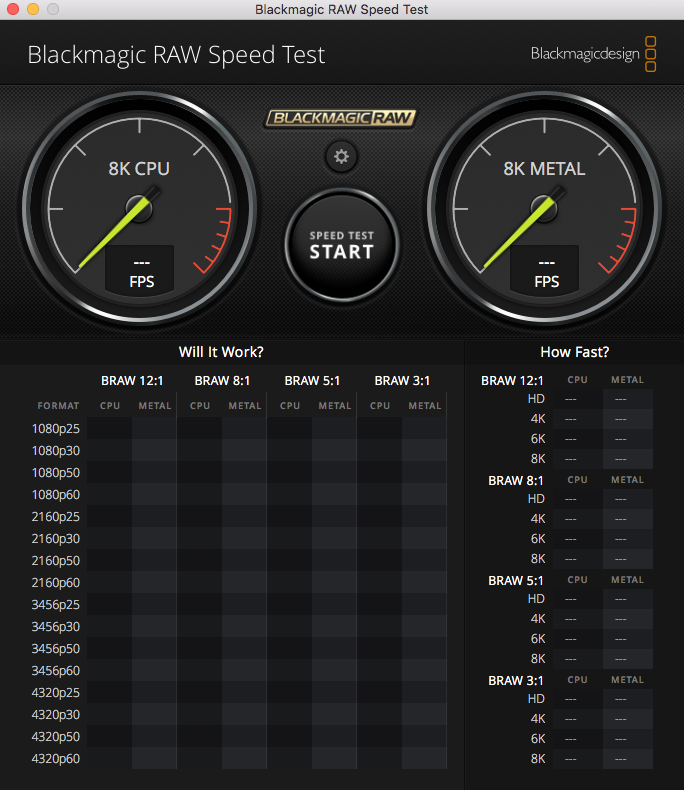Click HD row under How Fast BRAW 12:1
This screenshot has height=790, width=684.
click(589, 399)
